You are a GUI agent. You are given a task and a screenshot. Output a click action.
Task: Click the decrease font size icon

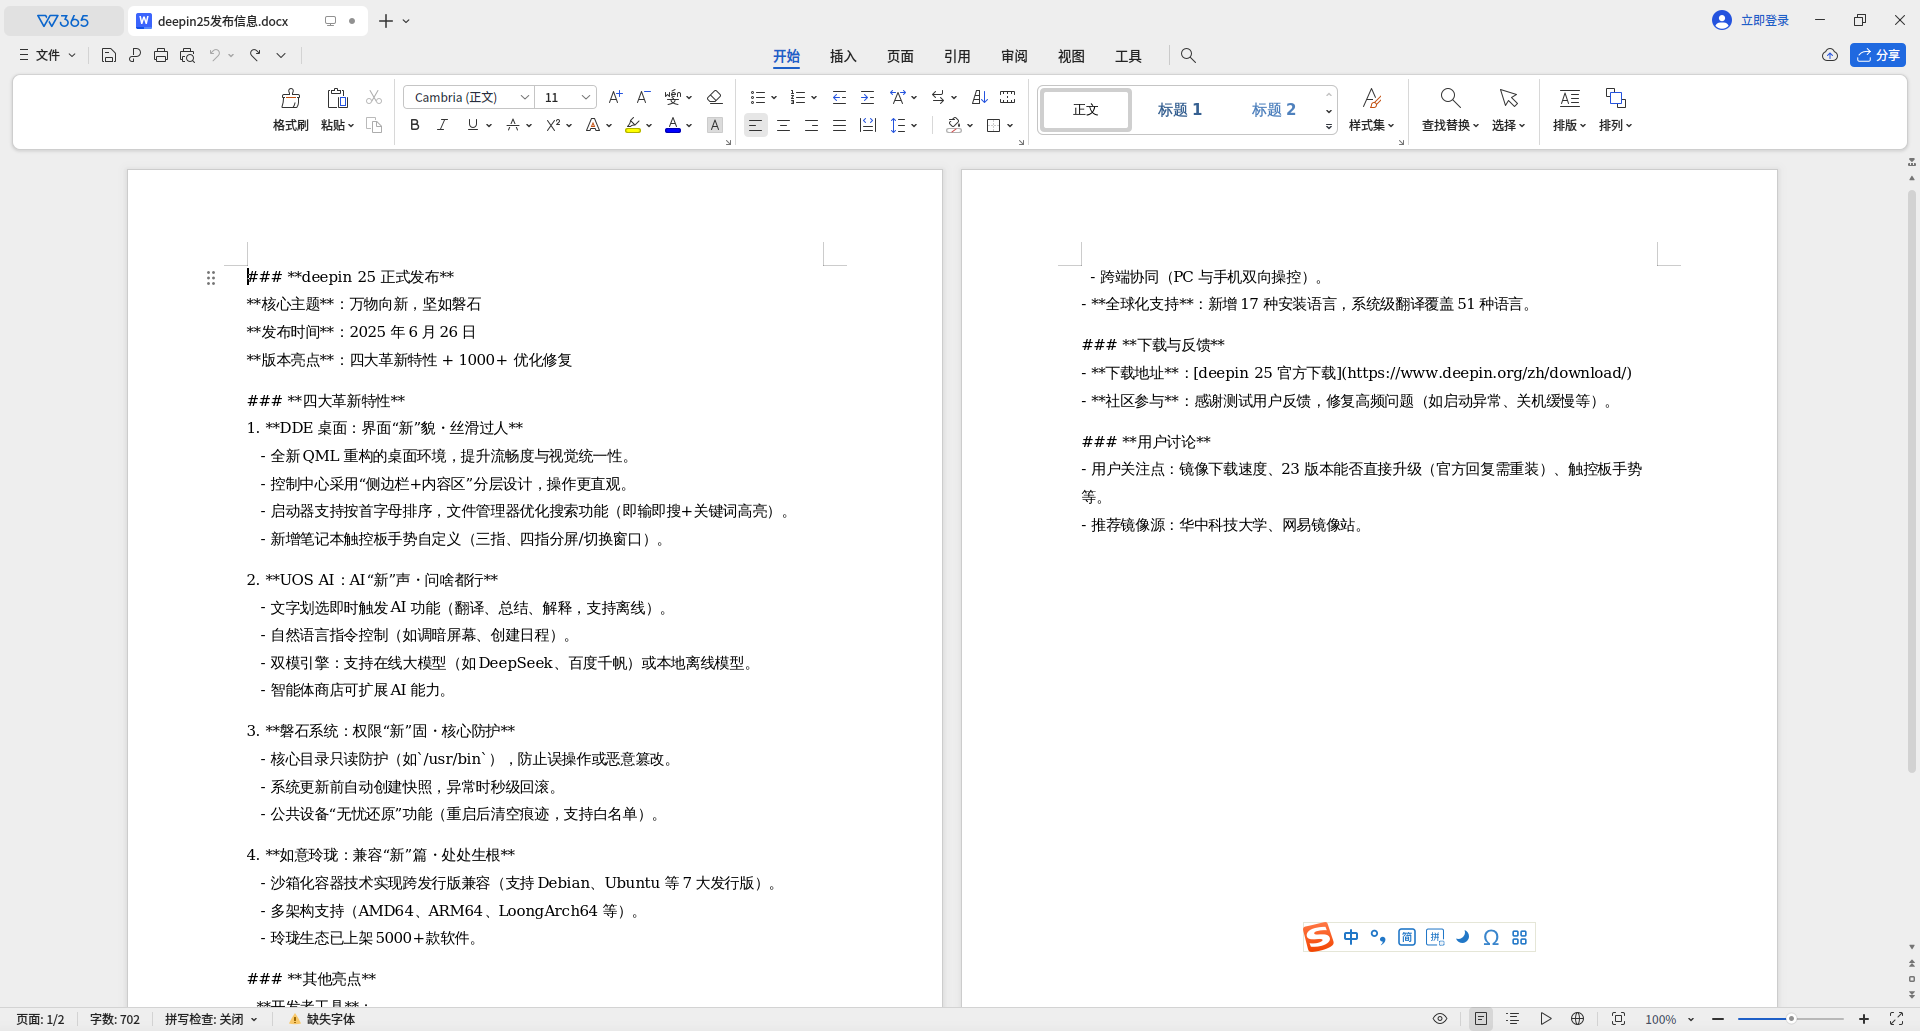click(x=643, y=97)
